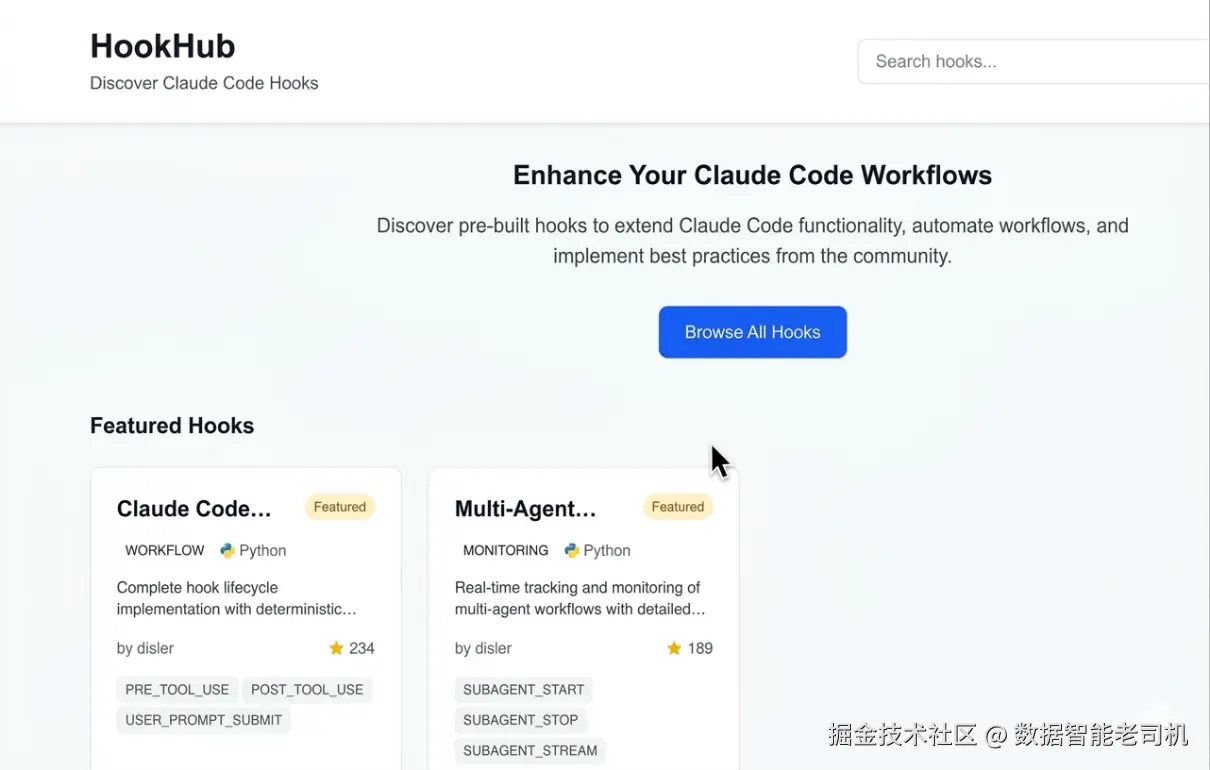The width and height of the screenshot is (1210, 770).
Task: Open the Multi-Agent… hook card title
Action: click(526, 509)
